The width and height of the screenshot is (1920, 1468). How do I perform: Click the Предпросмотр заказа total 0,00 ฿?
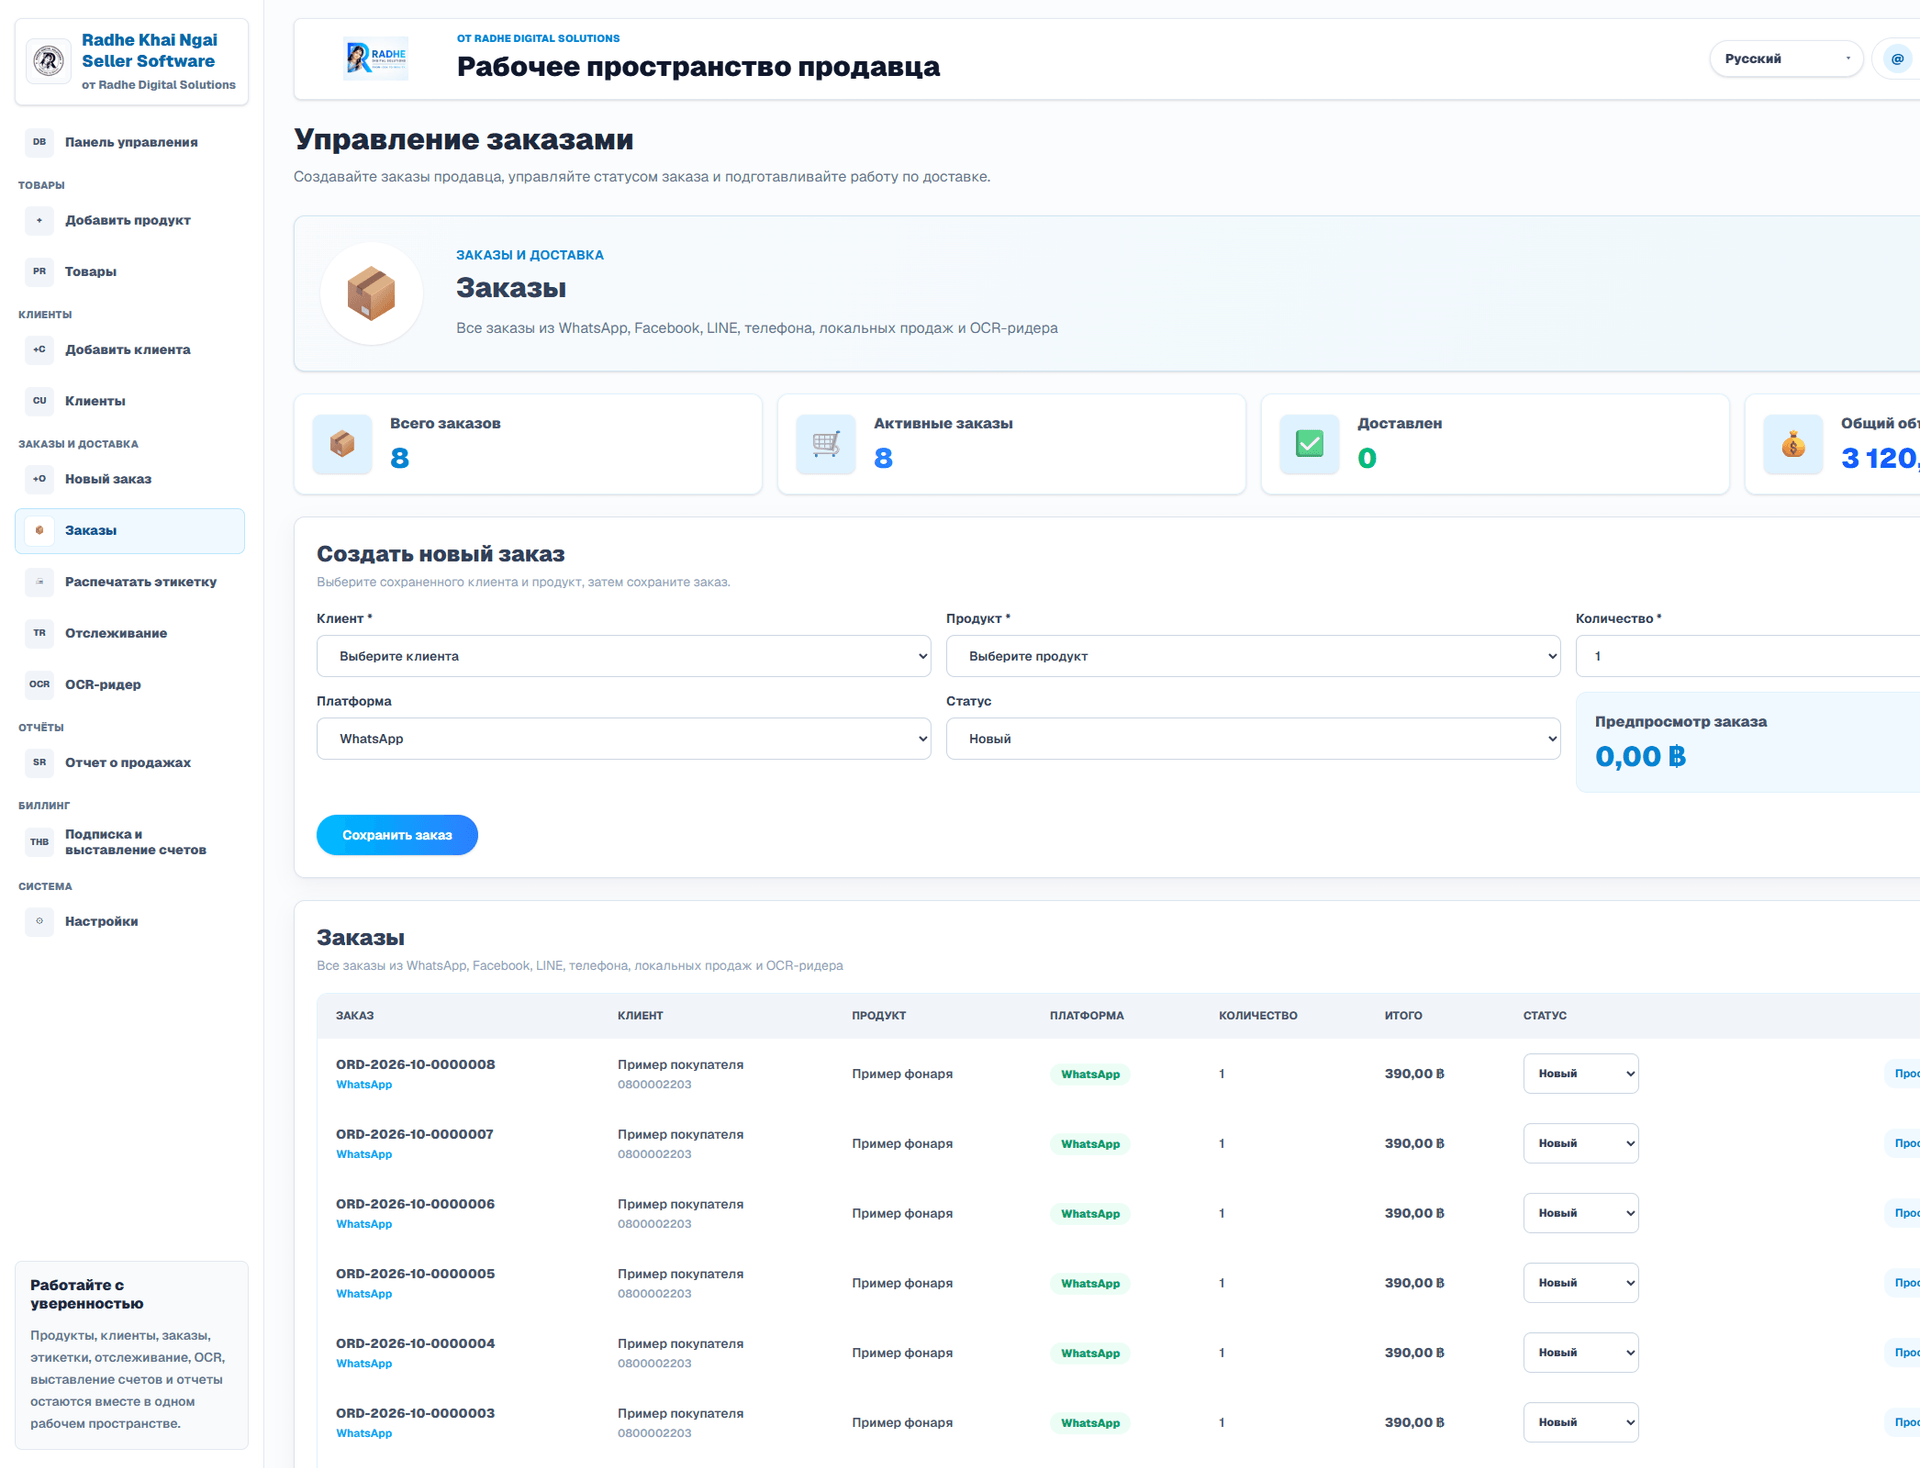click(x=1640, y=757)
